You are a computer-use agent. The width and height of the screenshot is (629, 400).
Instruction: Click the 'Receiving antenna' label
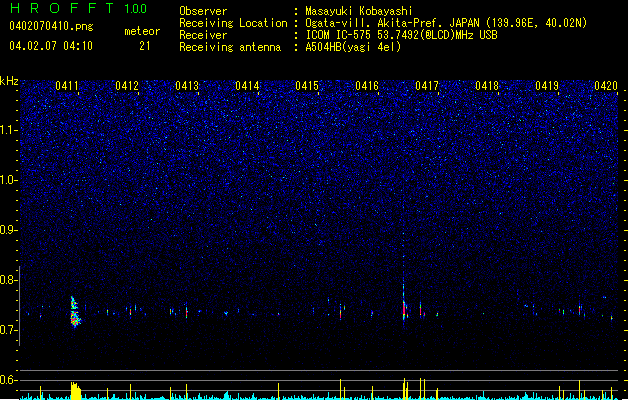(x=230, y=47)
